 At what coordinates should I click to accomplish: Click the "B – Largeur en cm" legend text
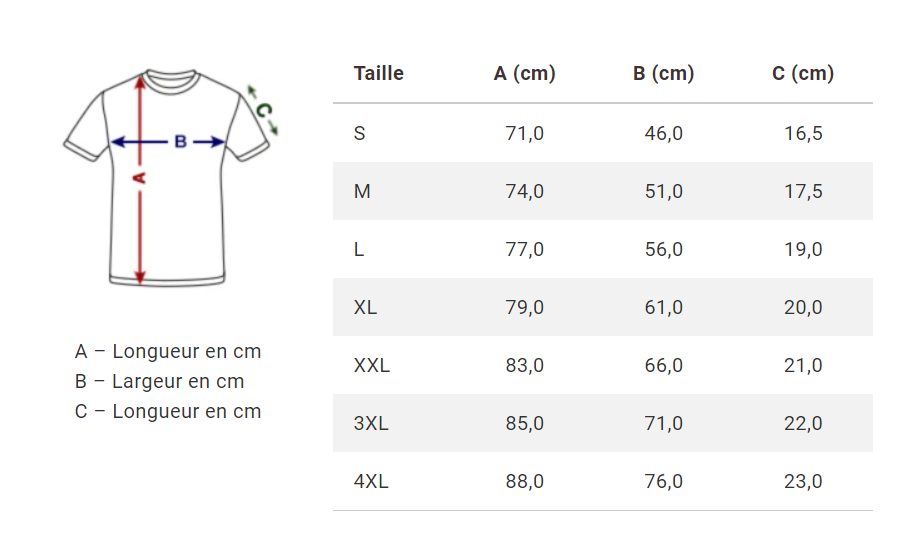click(159, 381)
